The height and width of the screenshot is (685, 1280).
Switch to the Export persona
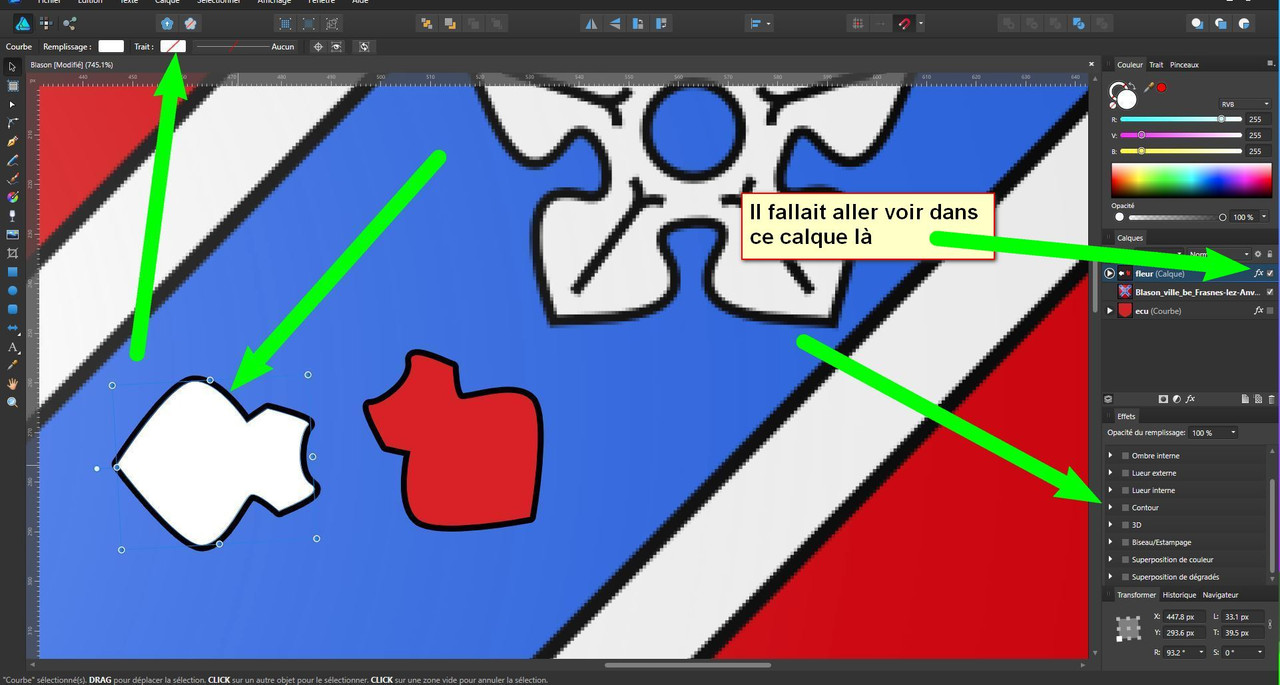tap(70, 23)
